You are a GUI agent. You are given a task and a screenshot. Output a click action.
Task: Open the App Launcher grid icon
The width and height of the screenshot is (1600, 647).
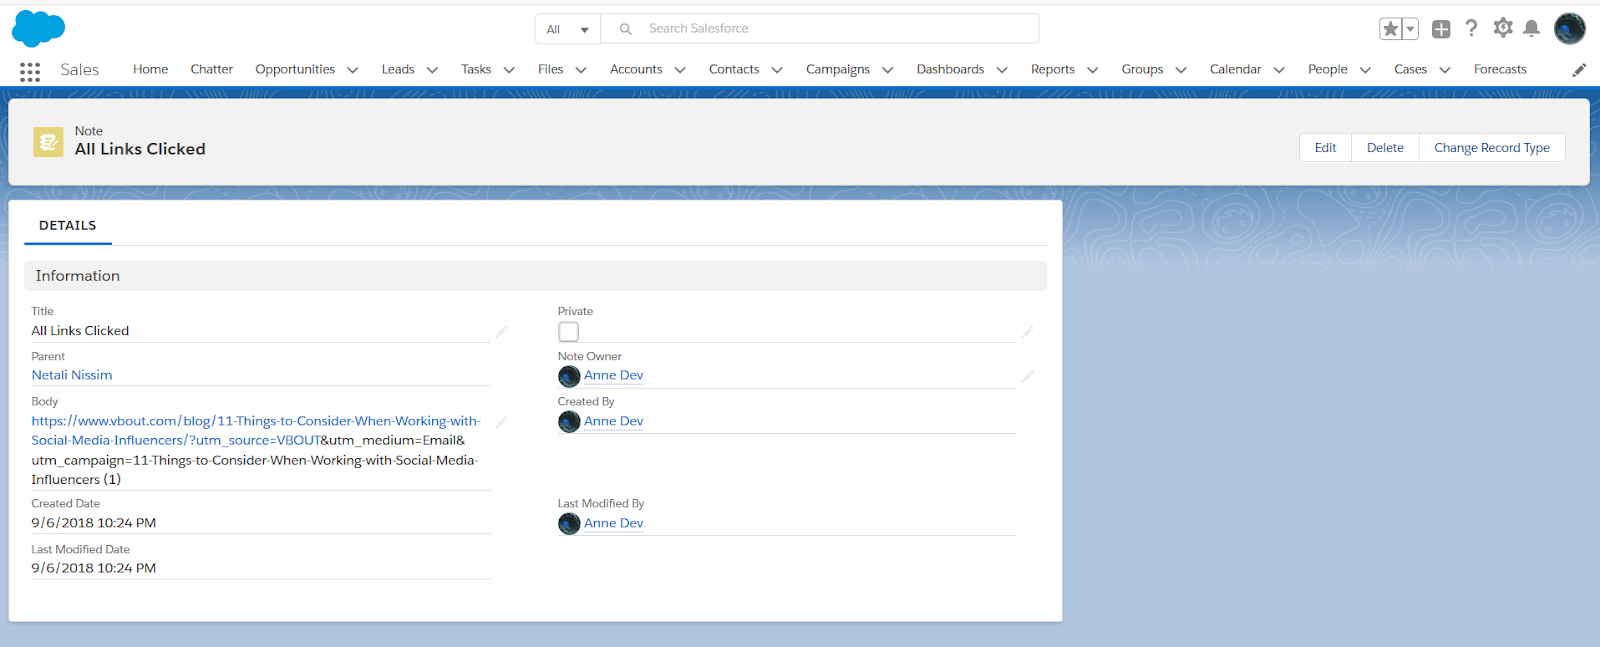[30, 71]
